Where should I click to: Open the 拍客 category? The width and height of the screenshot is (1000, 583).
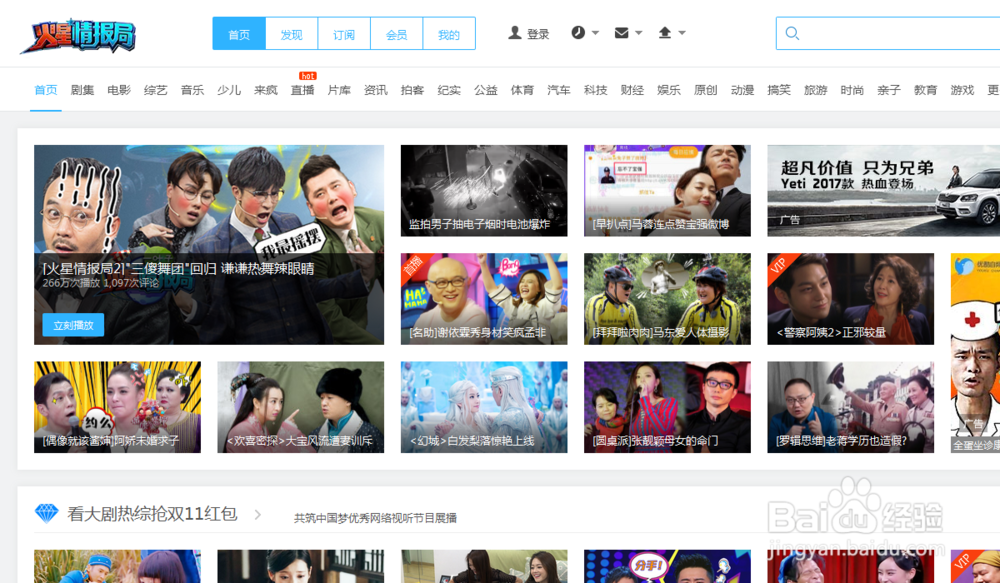point(412,90)
